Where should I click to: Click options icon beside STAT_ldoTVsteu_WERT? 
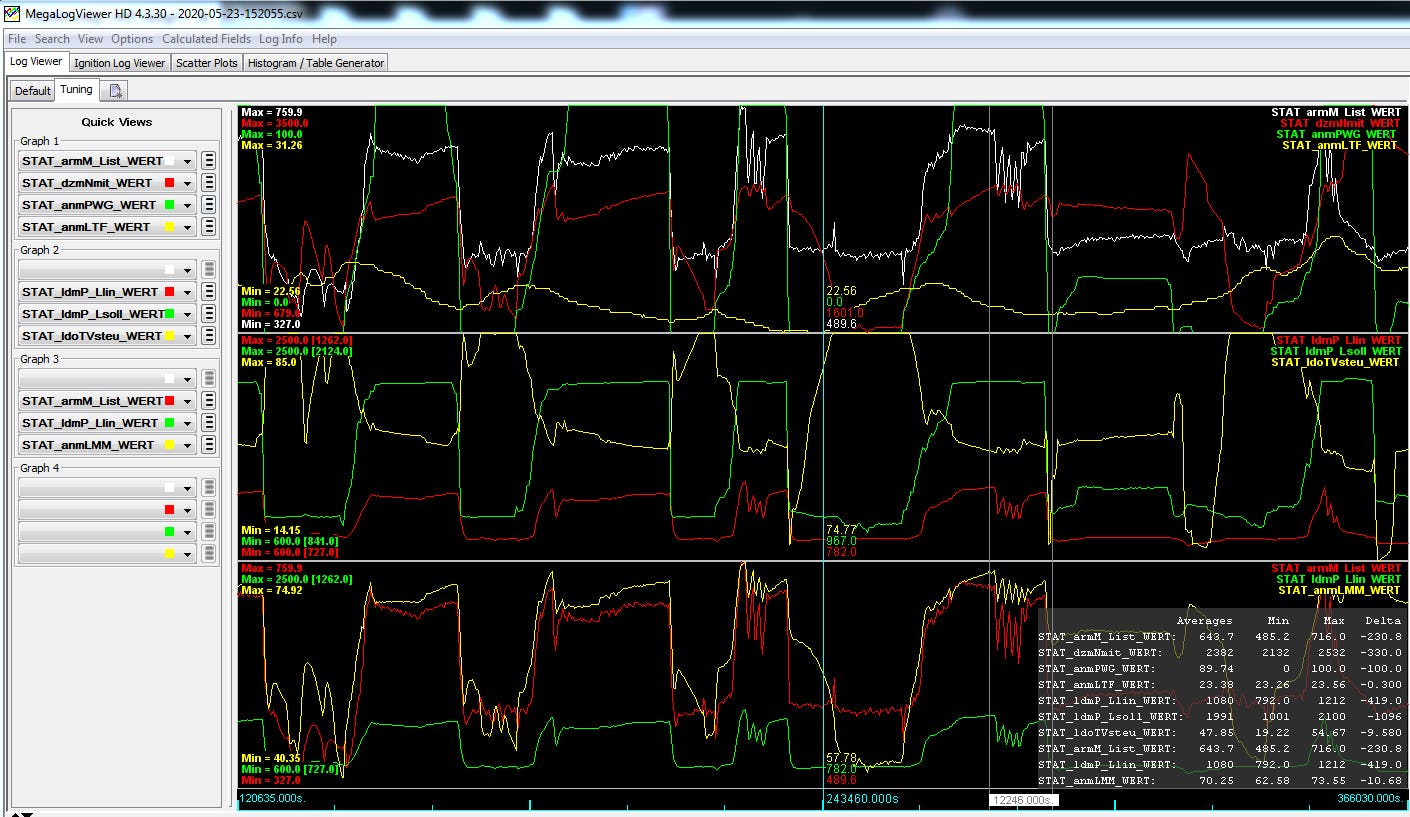(209, 336)
